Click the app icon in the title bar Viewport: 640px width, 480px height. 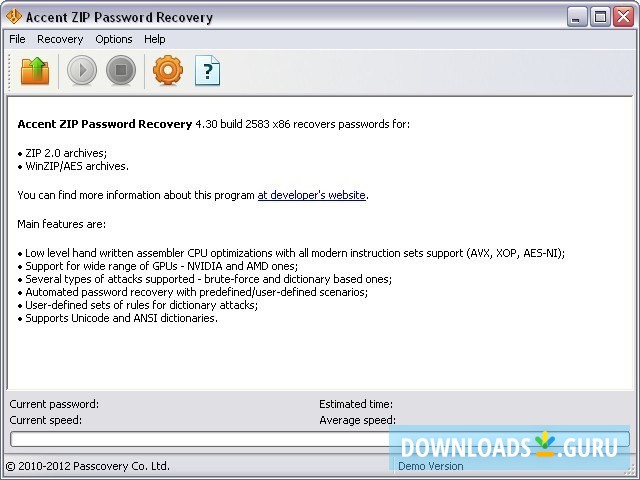coord(13,17)
